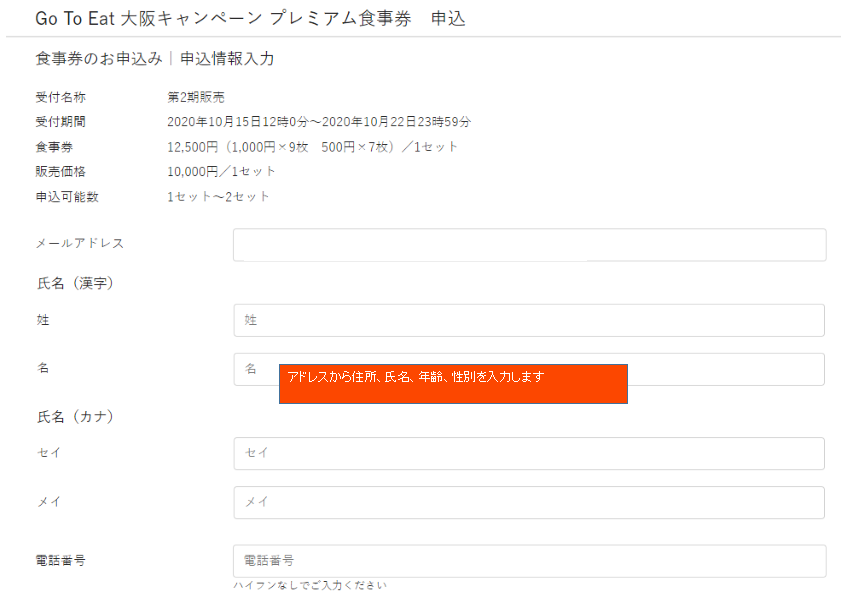This screenshot has width=841, height=600.
Task: Click the 第2期販売 value text
Action: [196, 97]
